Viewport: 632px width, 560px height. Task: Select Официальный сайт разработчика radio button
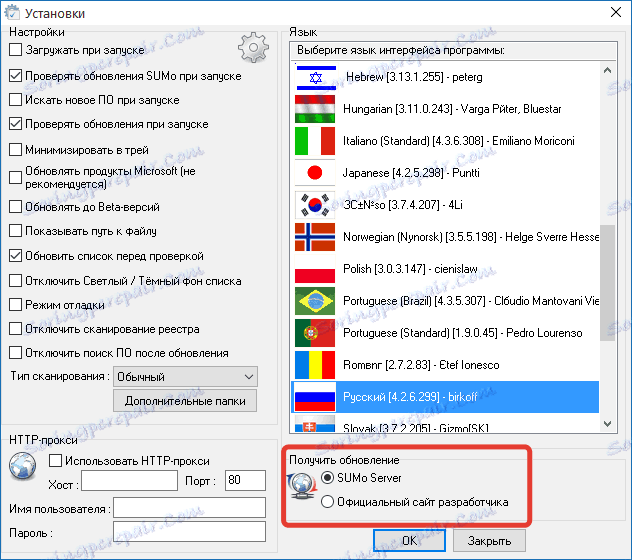[x=327, y=502]
